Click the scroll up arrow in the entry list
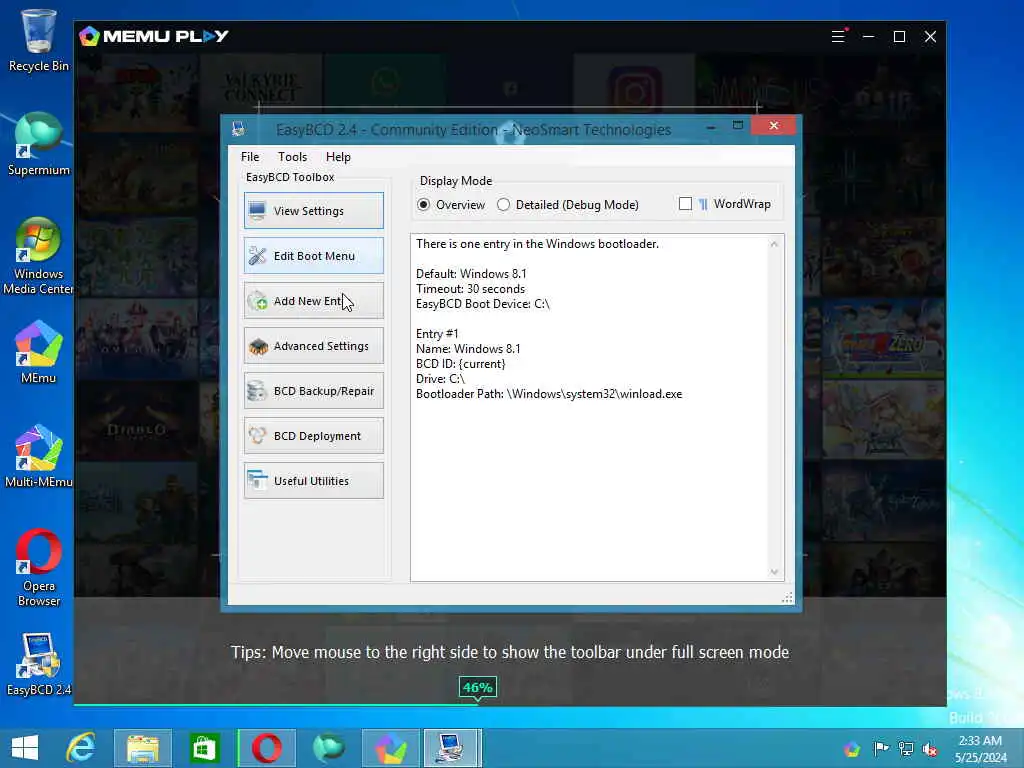 (774, 244)
